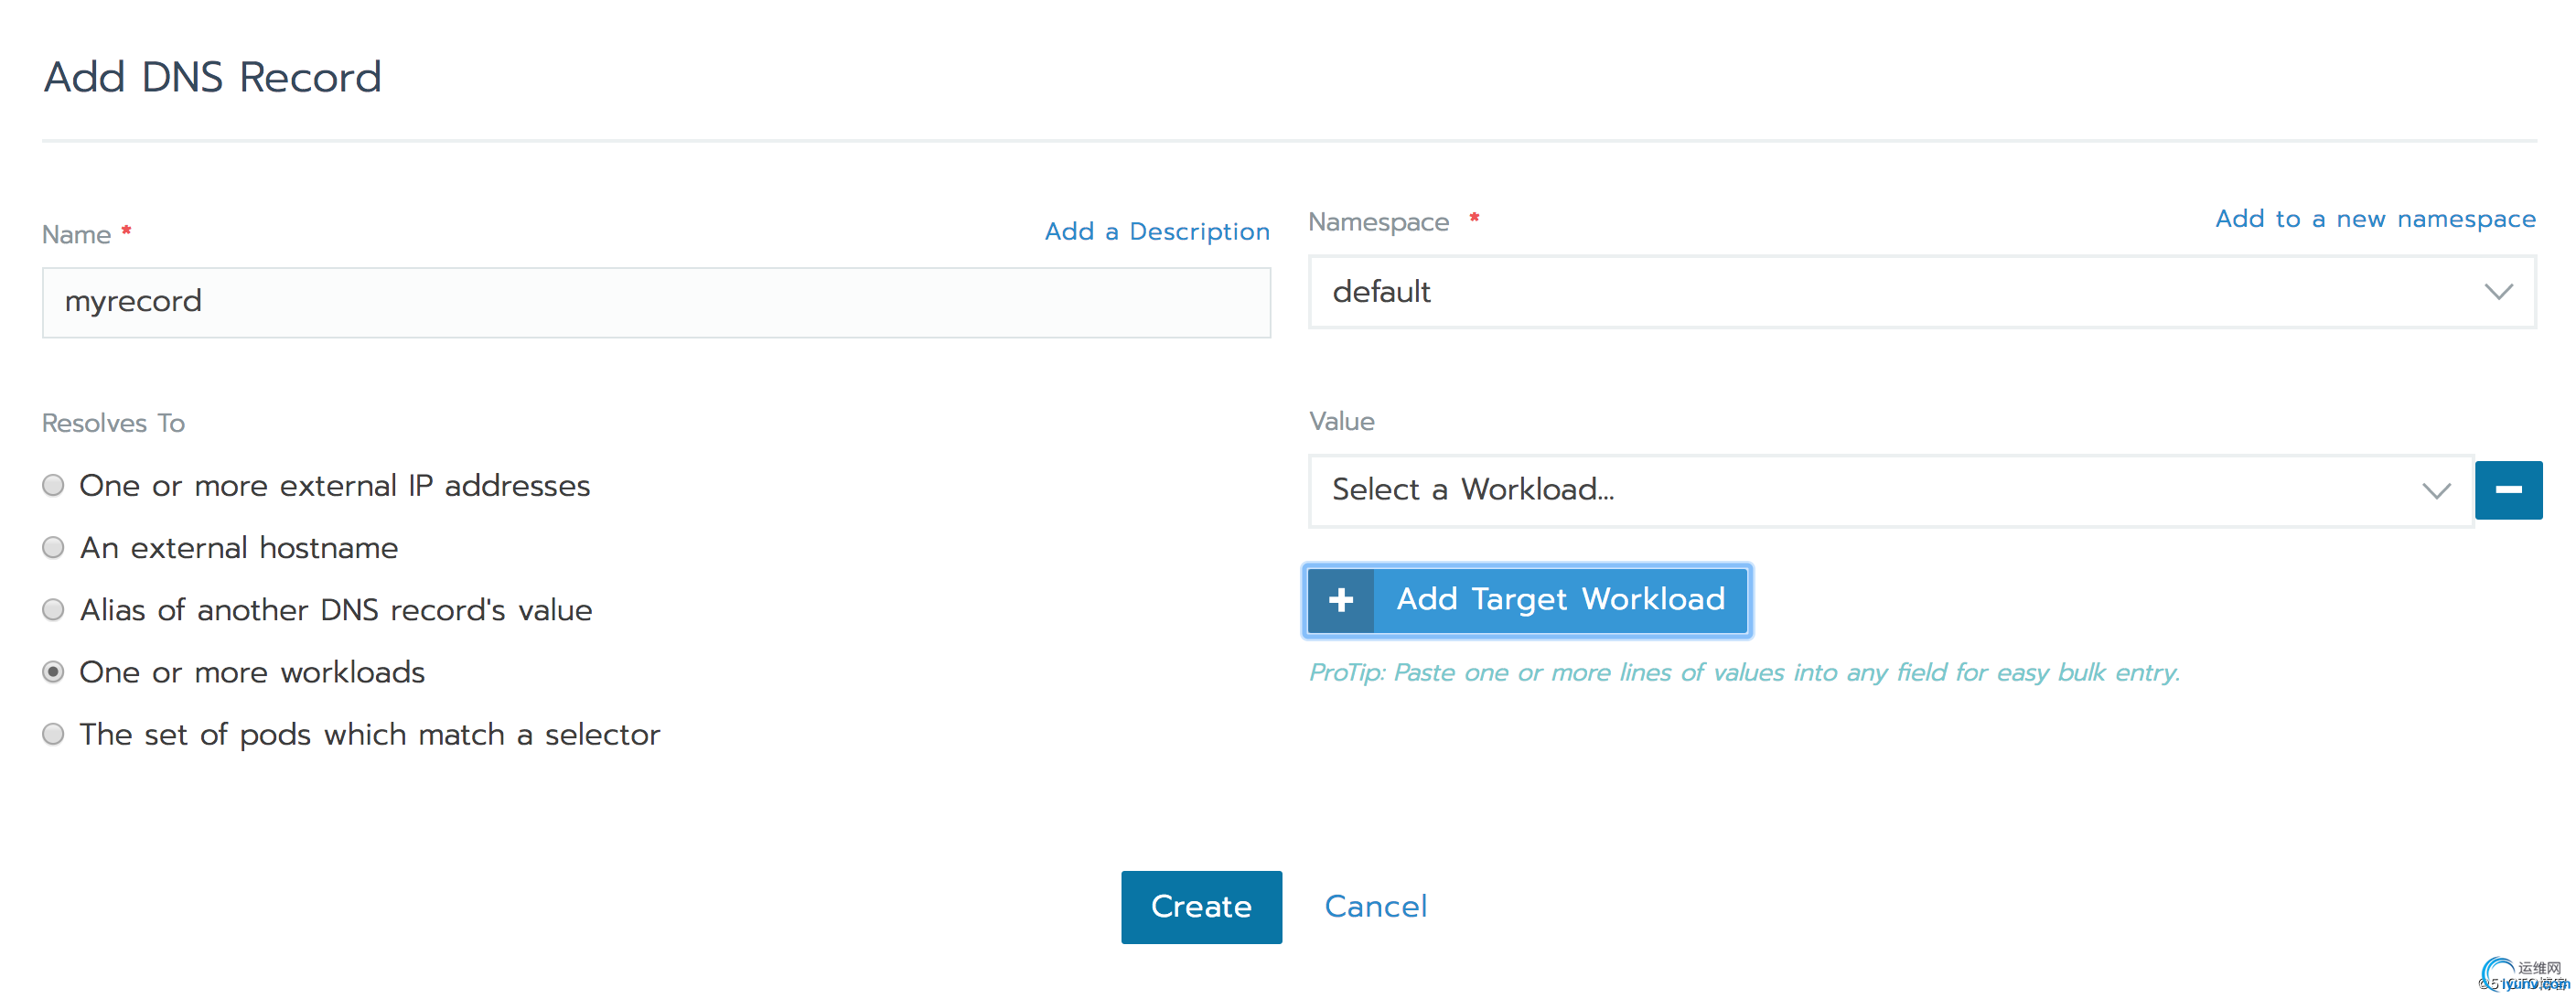Viewport: 2576px width, 999px height.
Task: Click the plus icon on Add Target Workload
Action: 1340,600
